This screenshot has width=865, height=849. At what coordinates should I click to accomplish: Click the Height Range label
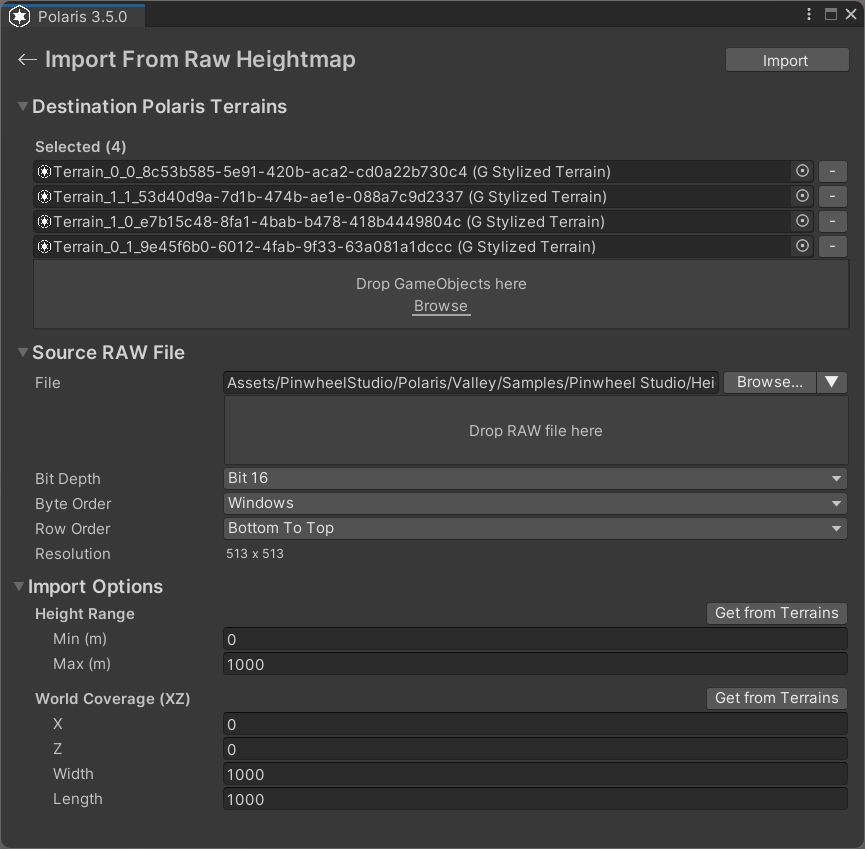coord(85,614)
